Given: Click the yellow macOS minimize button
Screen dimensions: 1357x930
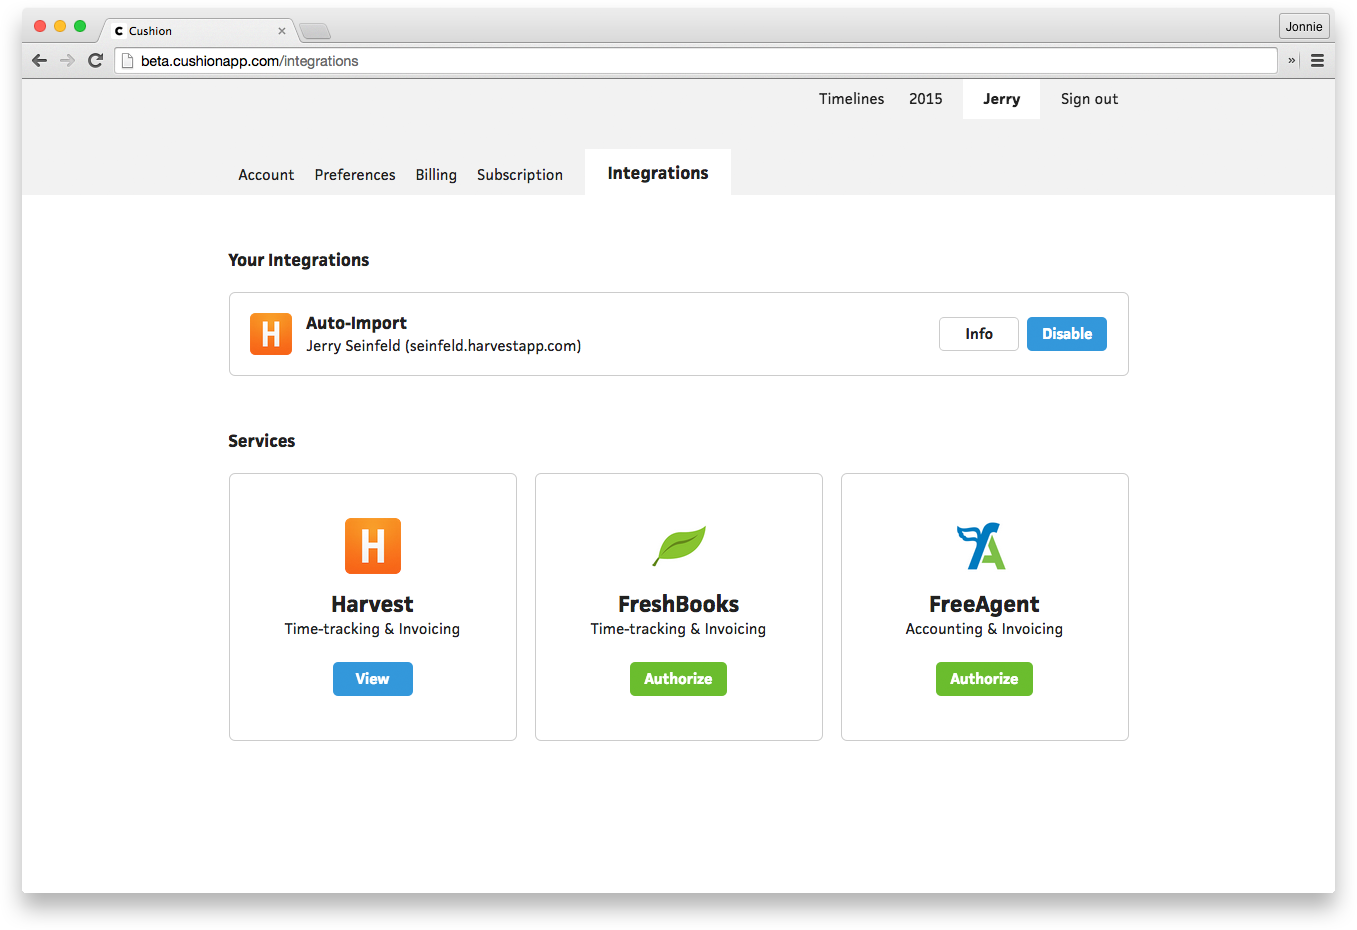Looking at the screenshot, I should (x=60, y=26).
